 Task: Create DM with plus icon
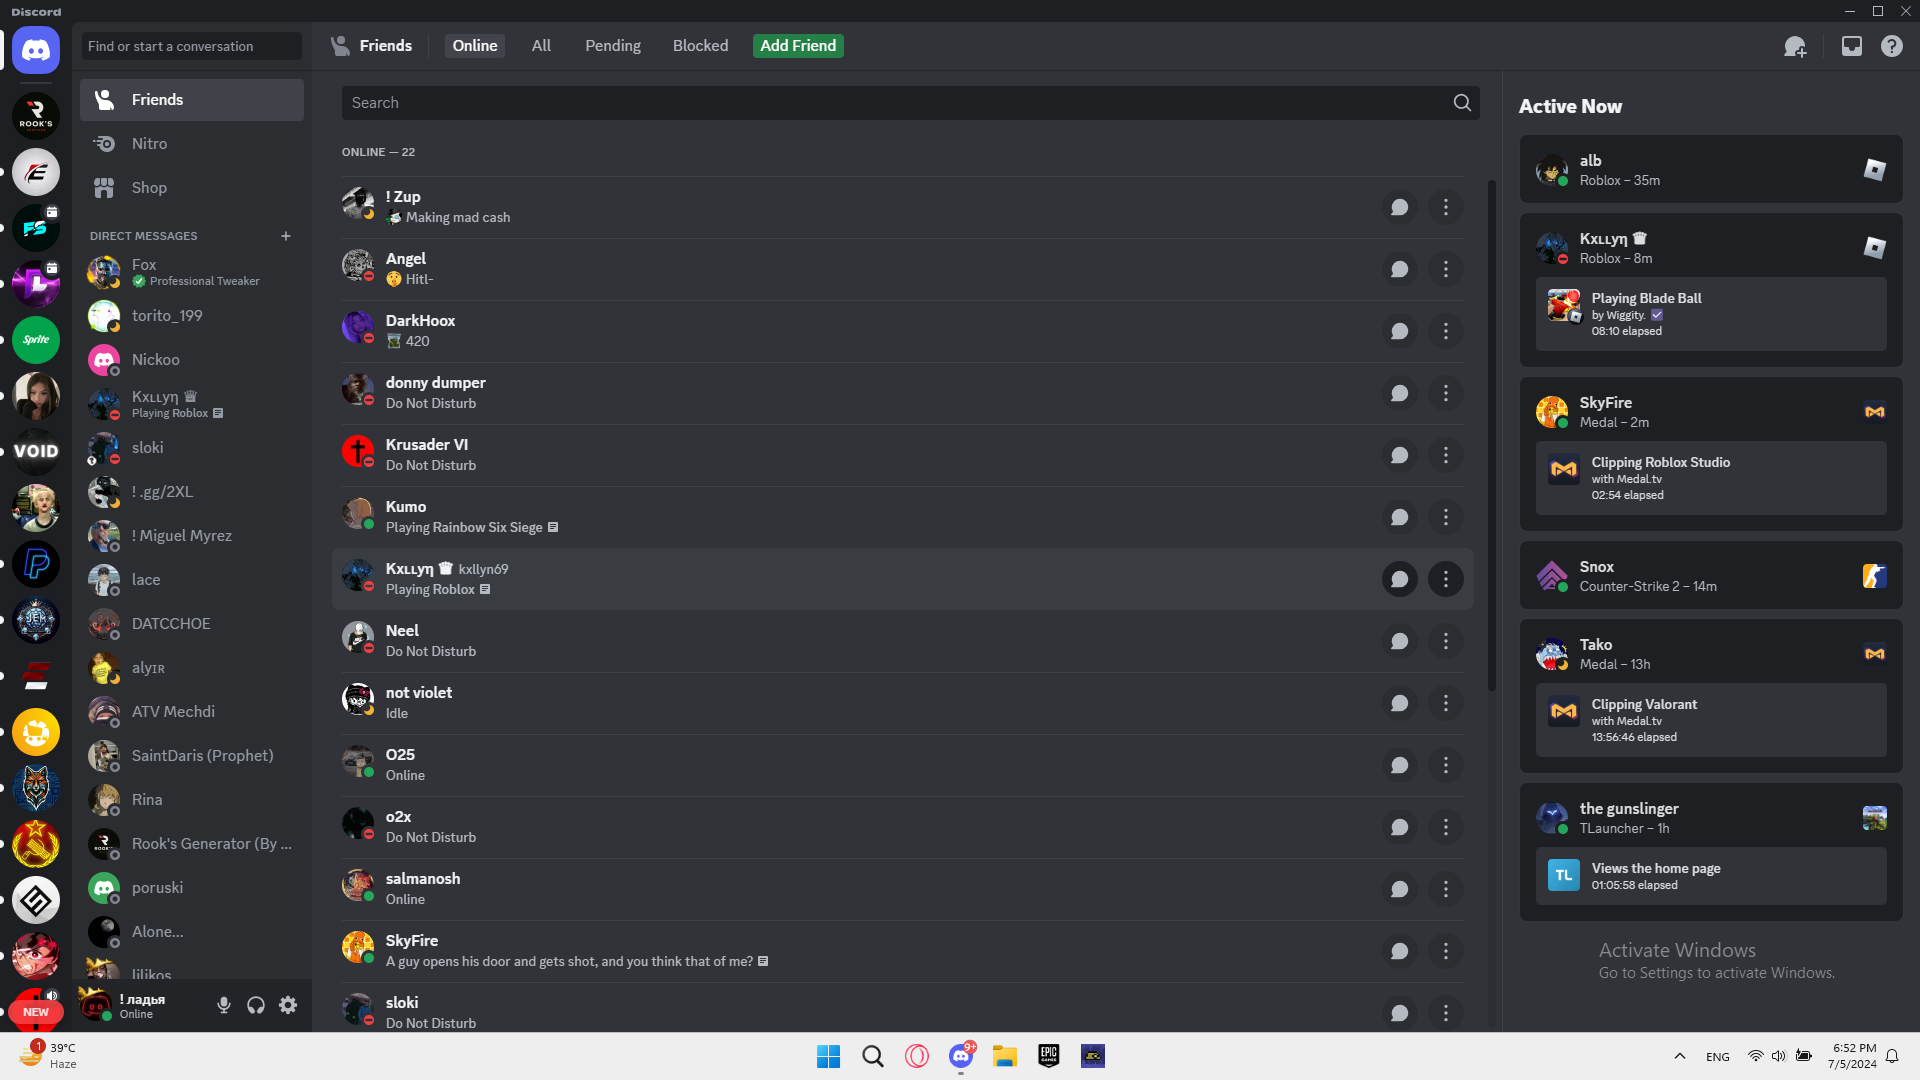[x=286, y=236]
